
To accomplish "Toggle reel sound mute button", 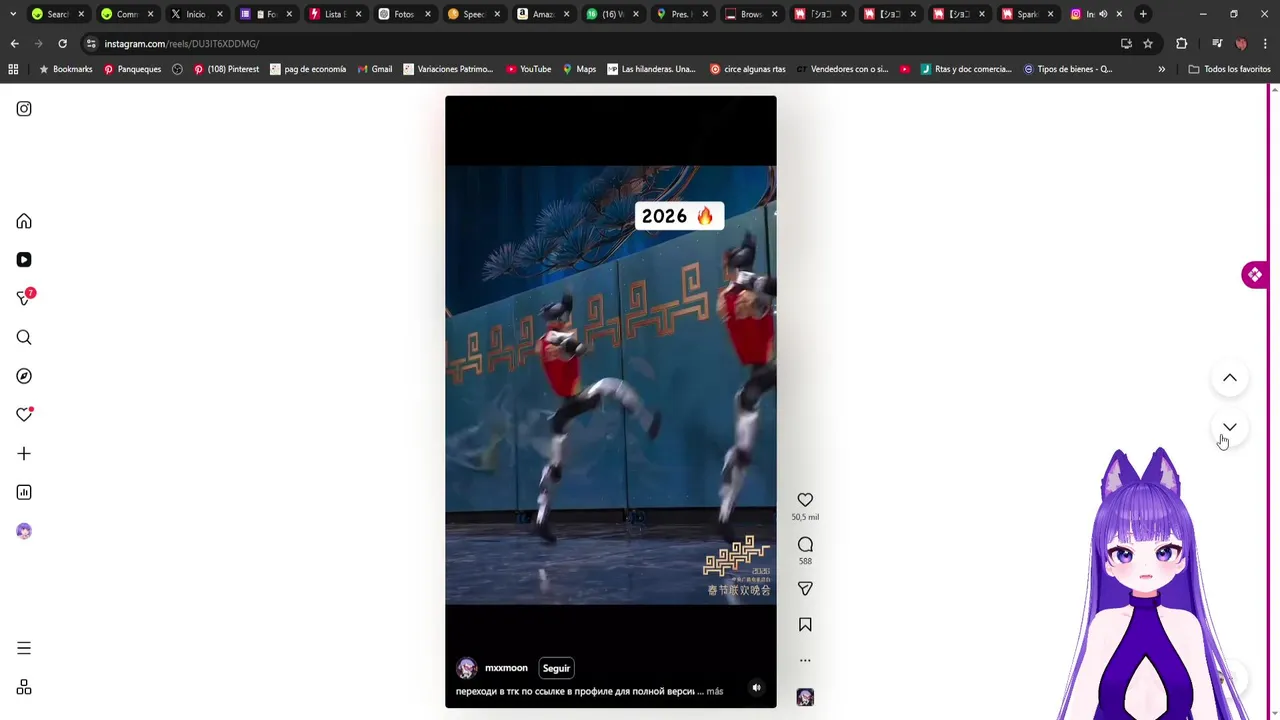I will (x=756, y=688).
